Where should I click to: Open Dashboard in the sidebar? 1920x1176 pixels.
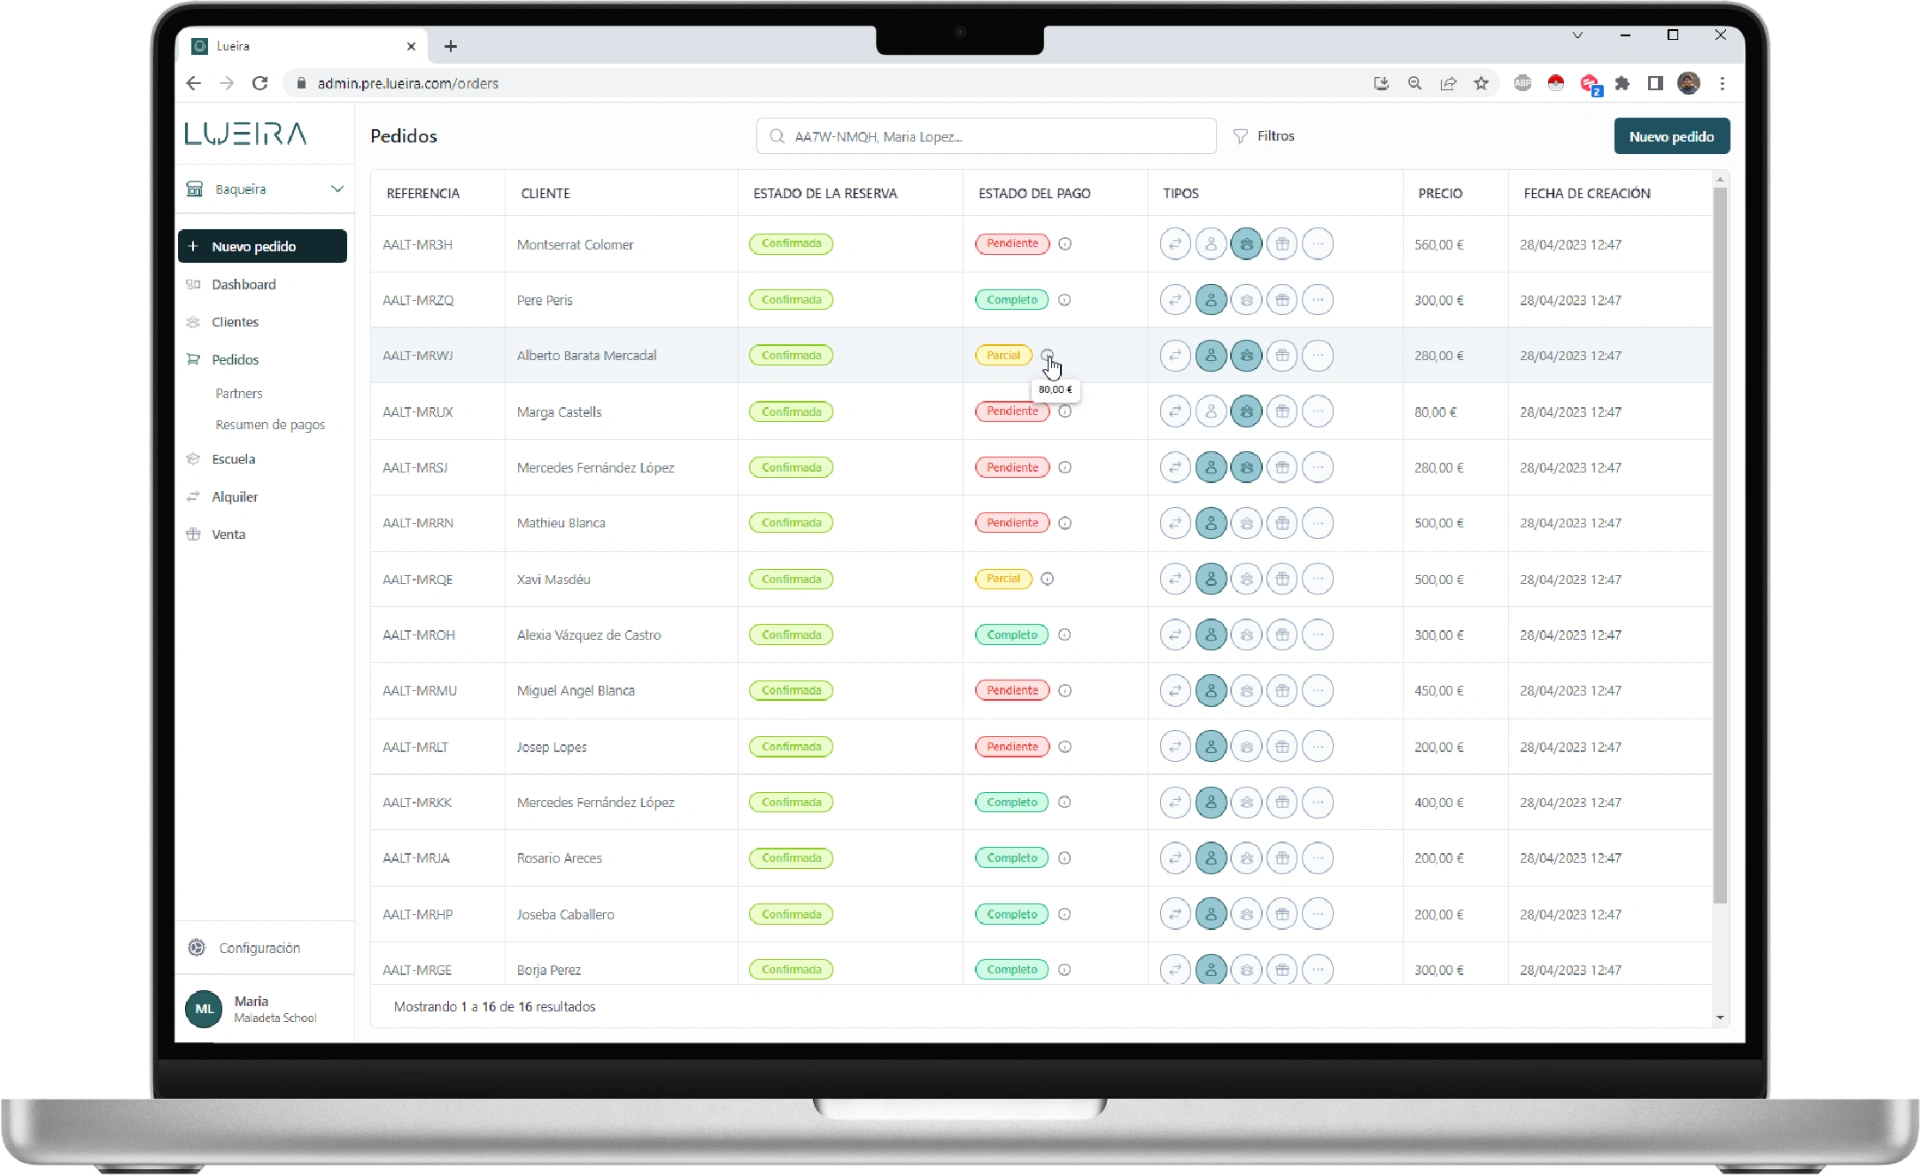pos(244,284)
